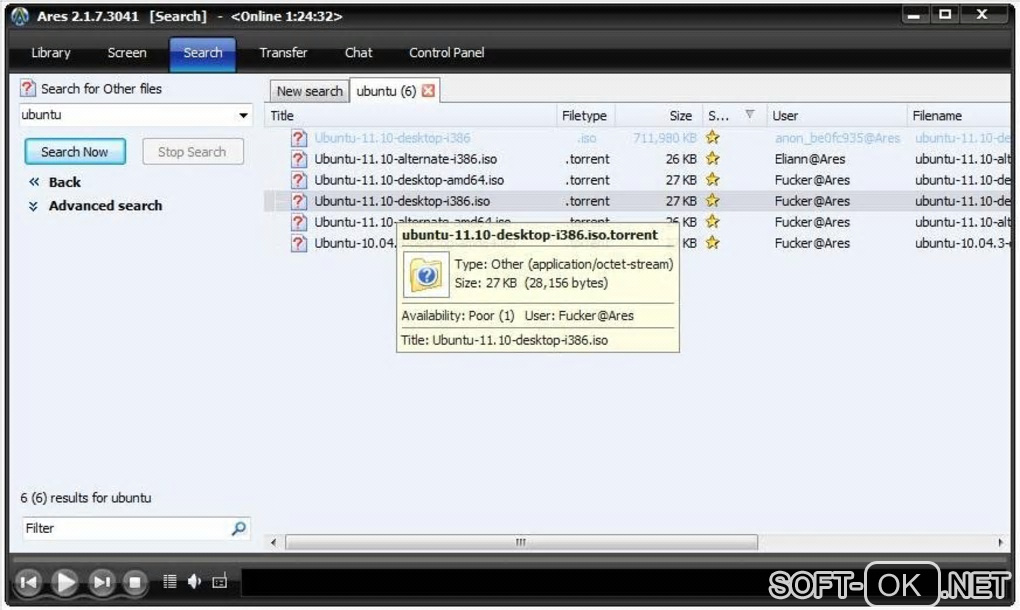
Task: Click star in Ubuntu-11.10-desktop-amd64.iso row
Action: 713,179
